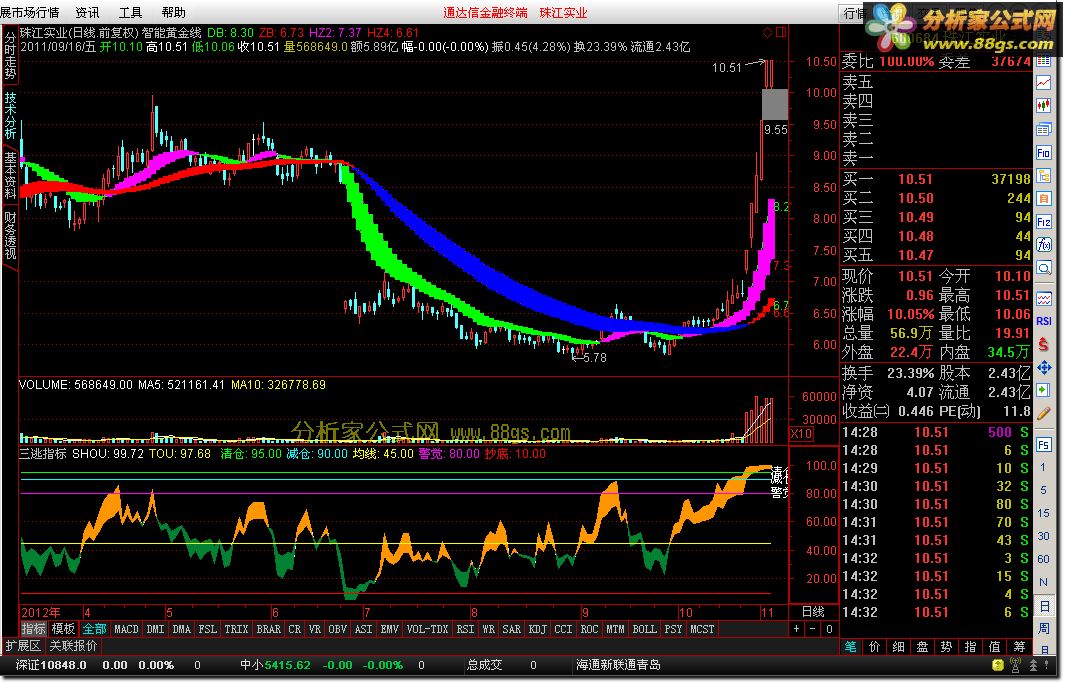Image resolution: width=1065 pixels, height=683 pixels.
Task: Click the Fi2 toolbar icon
Action: point(1043,222)
